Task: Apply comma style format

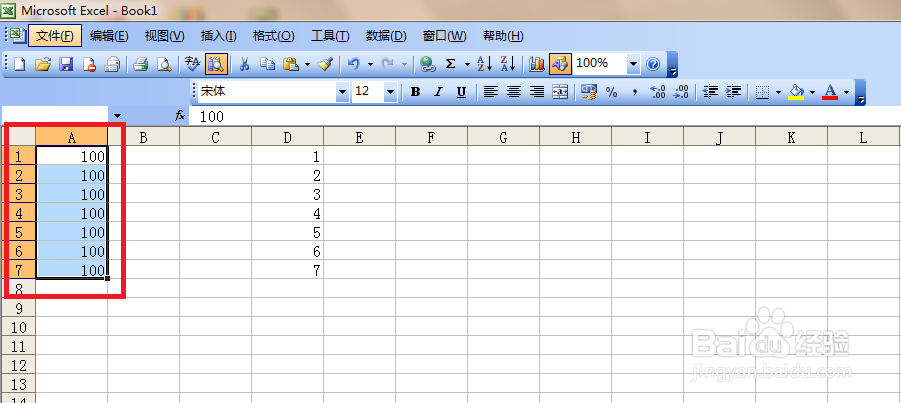Action: (635, 92)
